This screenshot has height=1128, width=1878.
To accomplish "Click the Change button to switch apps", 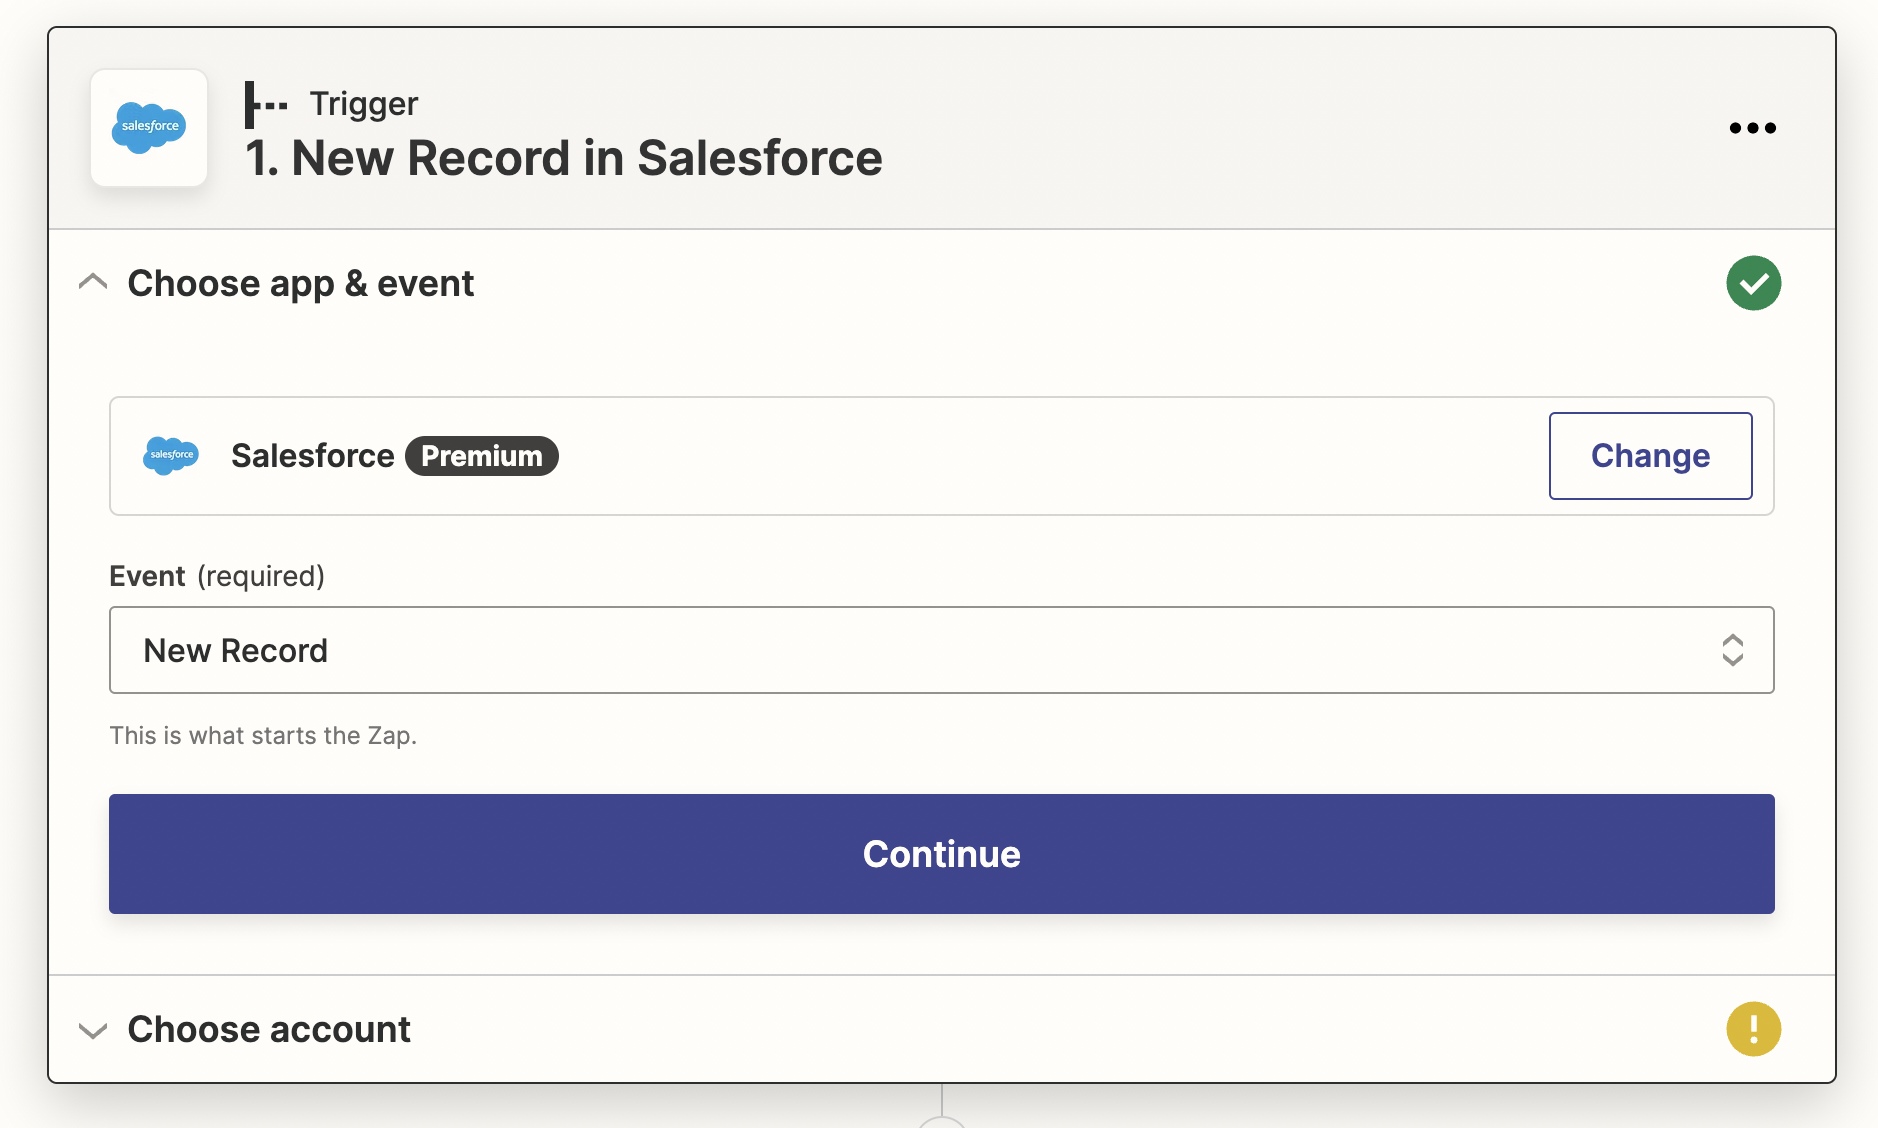I will pos(1649,456).
